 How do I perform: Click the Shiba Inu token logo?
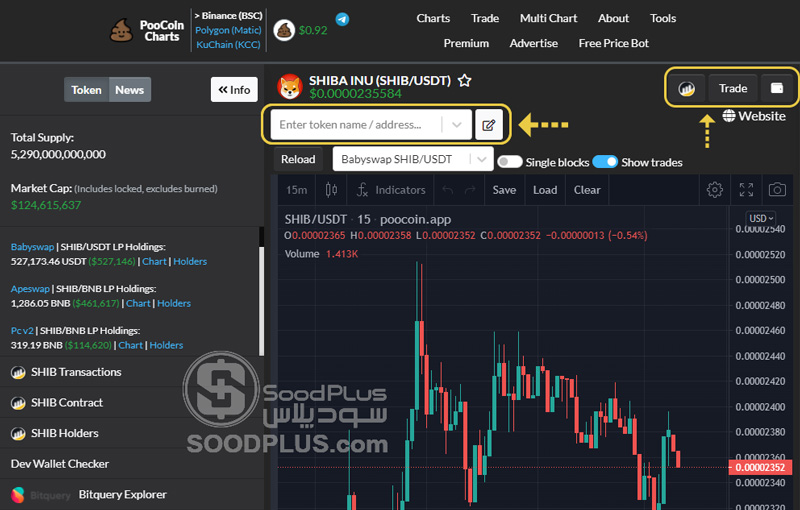point(290,87)
